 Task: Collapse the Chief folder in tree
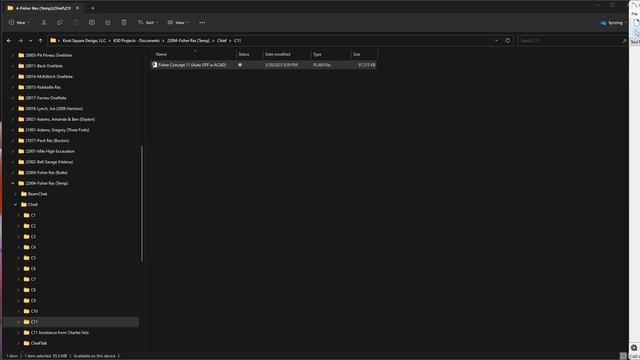(16, 204)
